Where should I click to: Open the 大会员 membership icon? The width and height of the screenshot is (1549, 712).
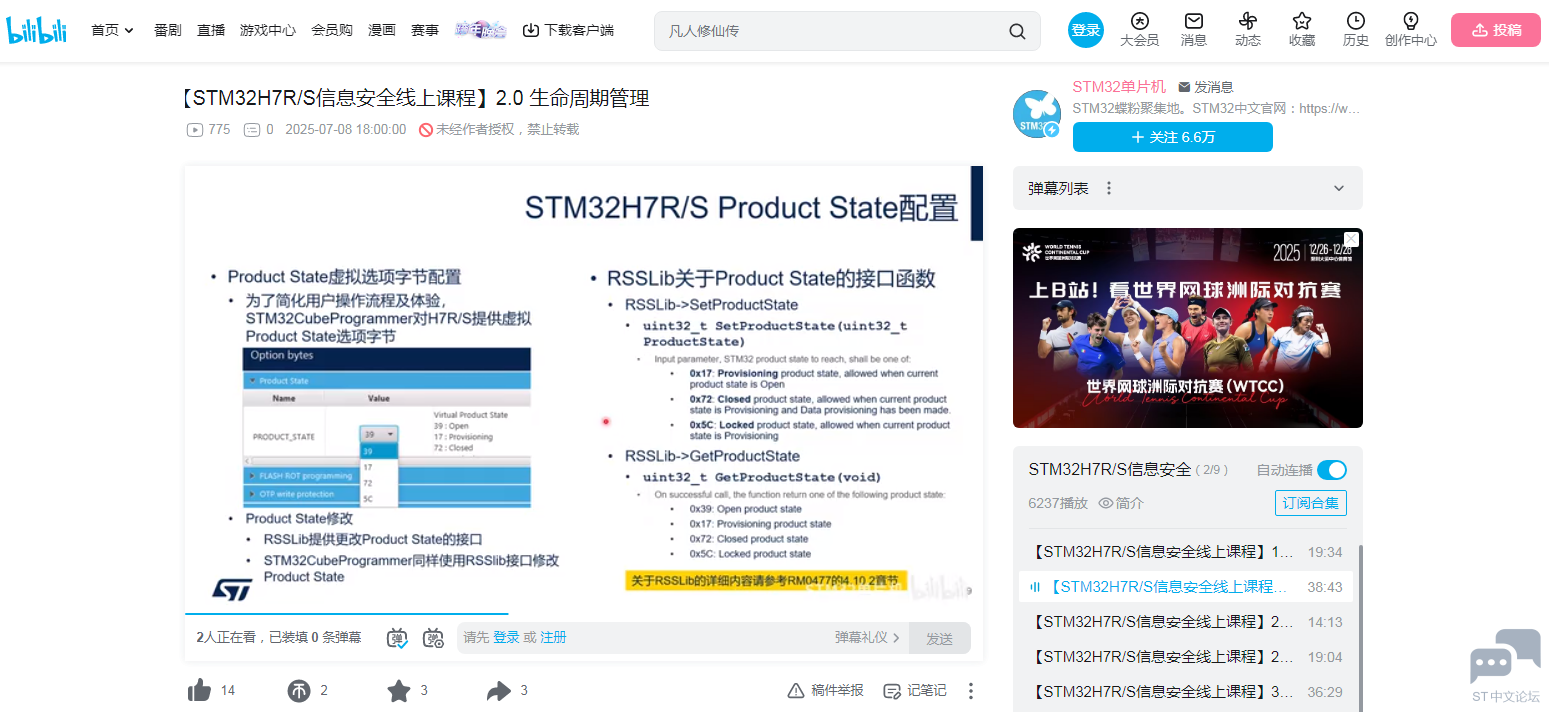[x=1139, y=21]
